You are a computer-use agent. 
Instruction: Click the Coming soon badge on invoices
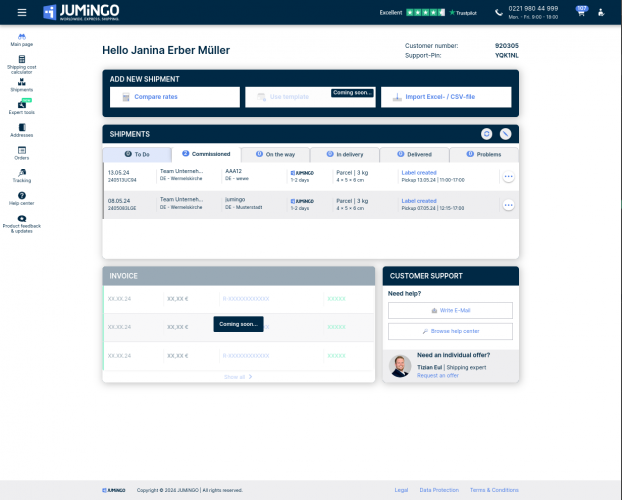pyautogui.click(x=238, y=324)
